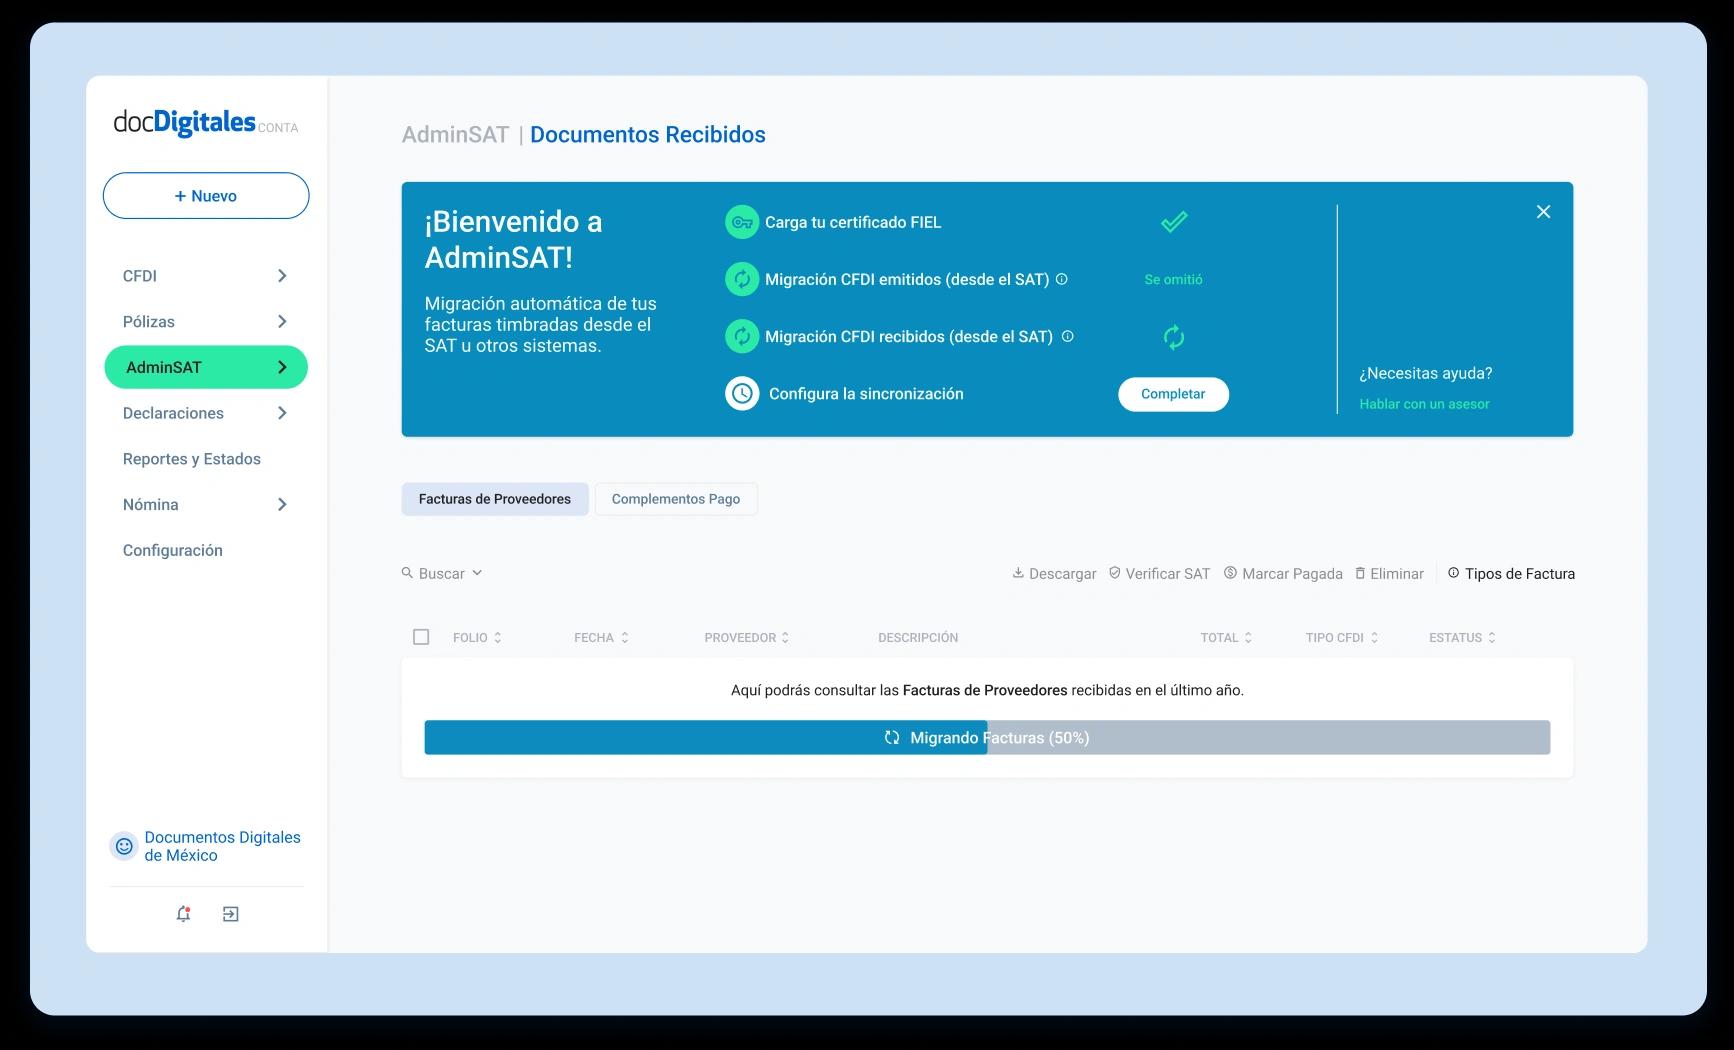Select the AdminSAT sidebar item
Viewport: 1734px width, 1050px height.
tap(206, 367)
